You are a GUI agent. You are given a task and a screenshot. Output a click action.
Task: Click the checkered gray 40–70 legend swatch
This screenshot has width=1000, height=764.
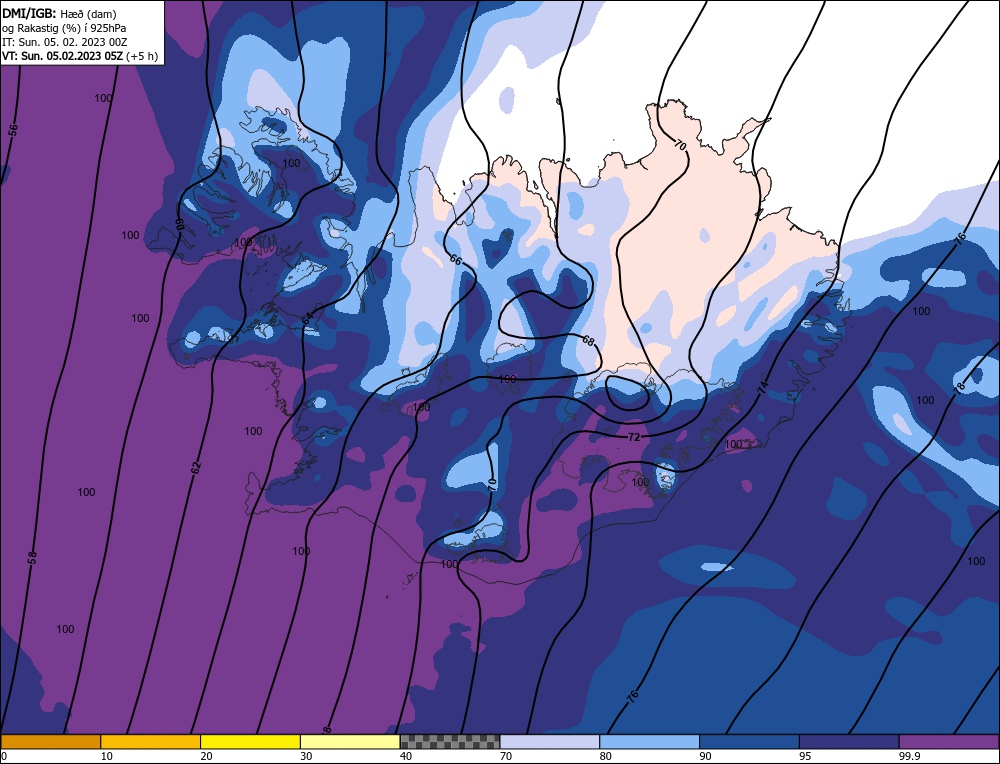coord(450,741)
